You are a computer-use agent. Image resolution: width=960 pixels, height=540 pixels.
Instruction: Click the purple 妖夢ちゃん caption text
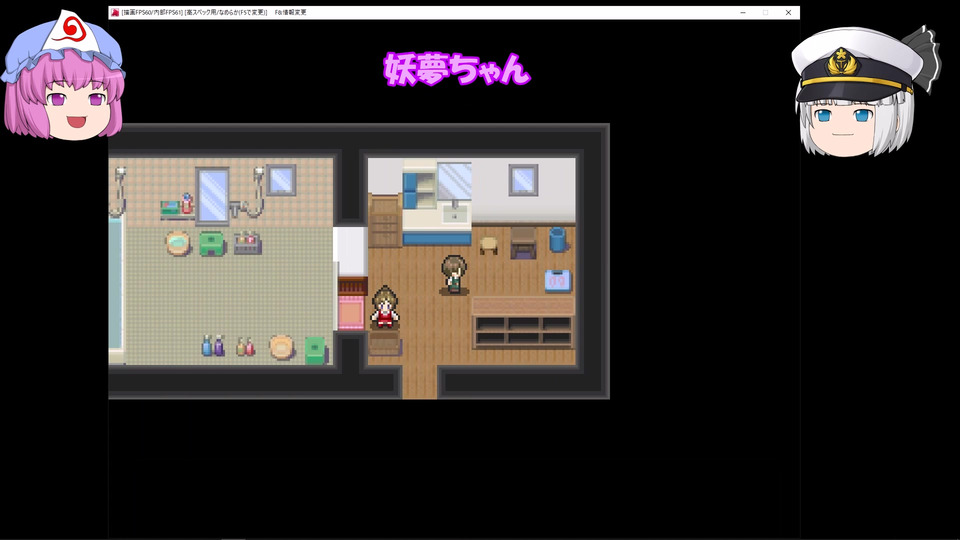457,69
